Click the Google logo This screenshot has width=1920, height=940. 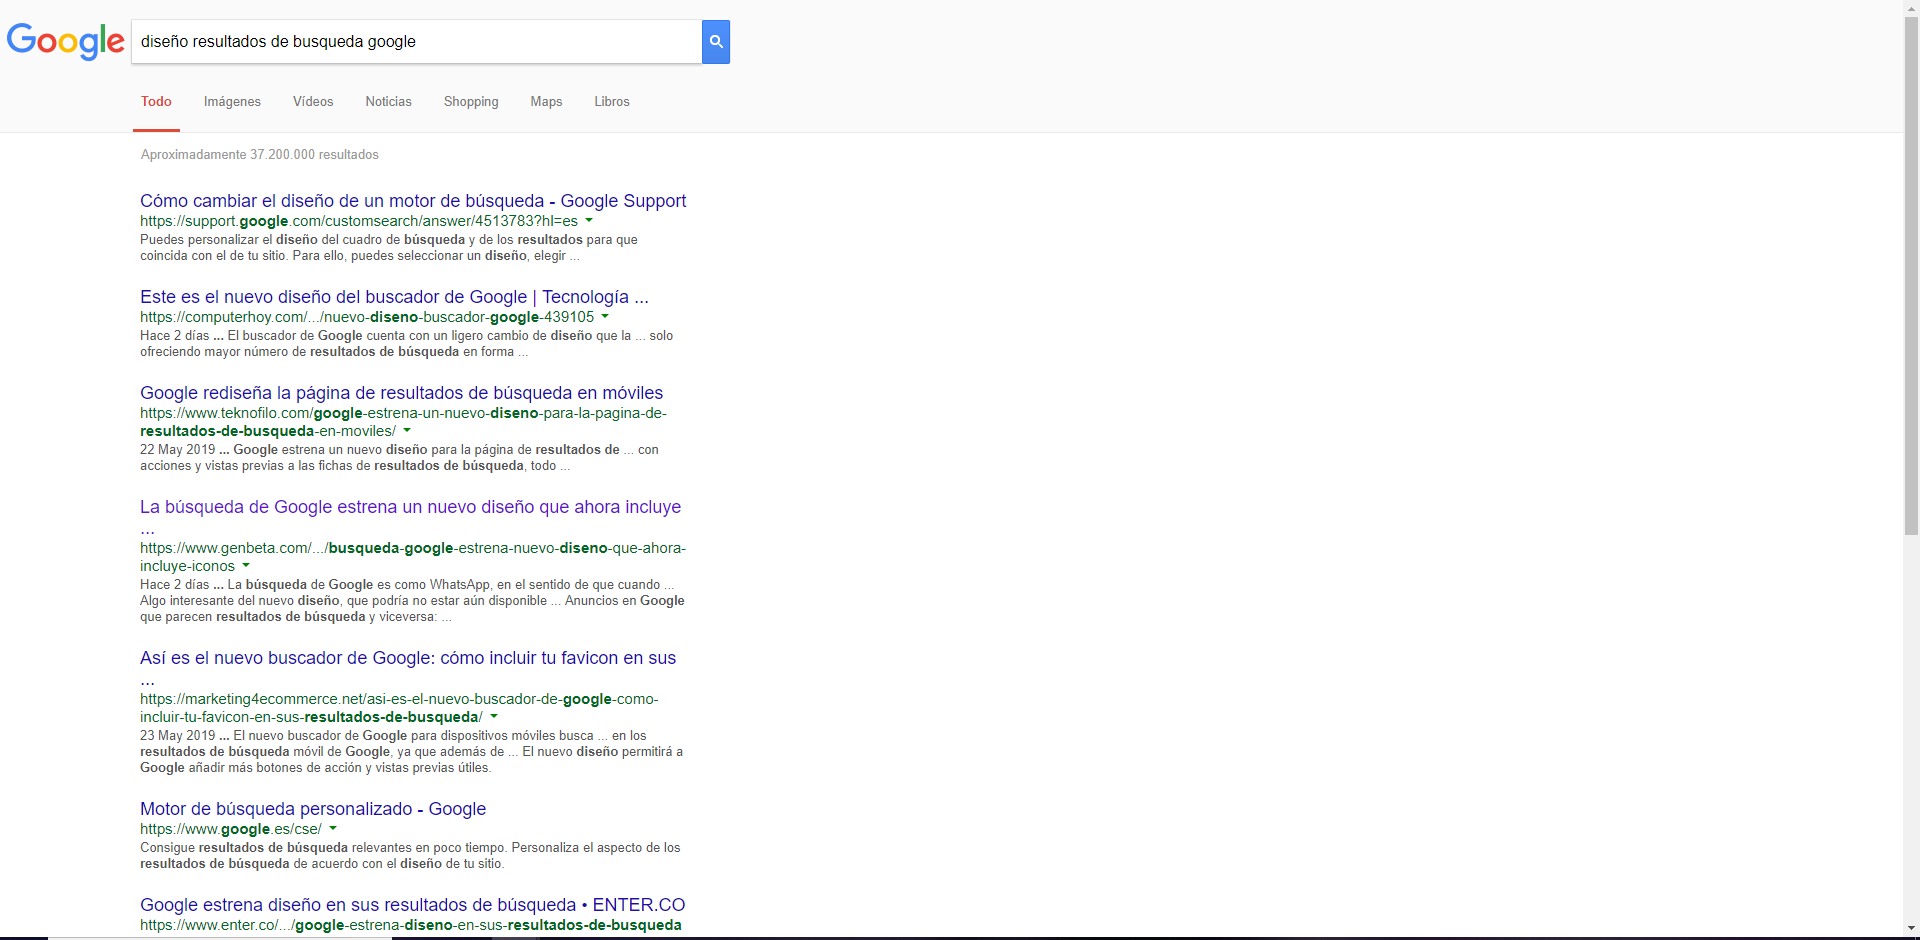tap(66, 41)
